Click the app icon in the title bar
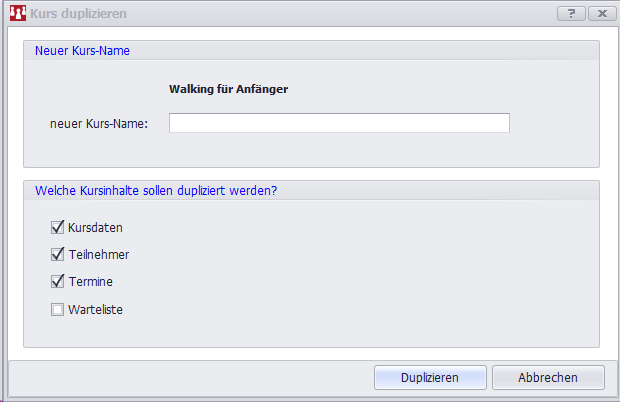The image size is (620, 402). tap(16, 14)
